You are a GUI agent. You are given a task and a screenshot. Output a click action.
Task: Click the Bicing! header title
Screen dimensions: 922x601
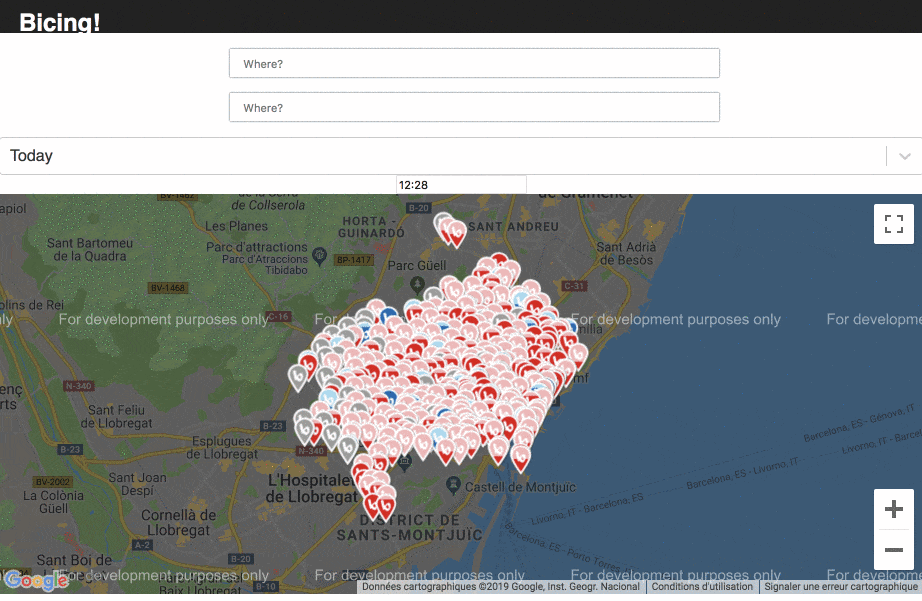click(59, 22)
